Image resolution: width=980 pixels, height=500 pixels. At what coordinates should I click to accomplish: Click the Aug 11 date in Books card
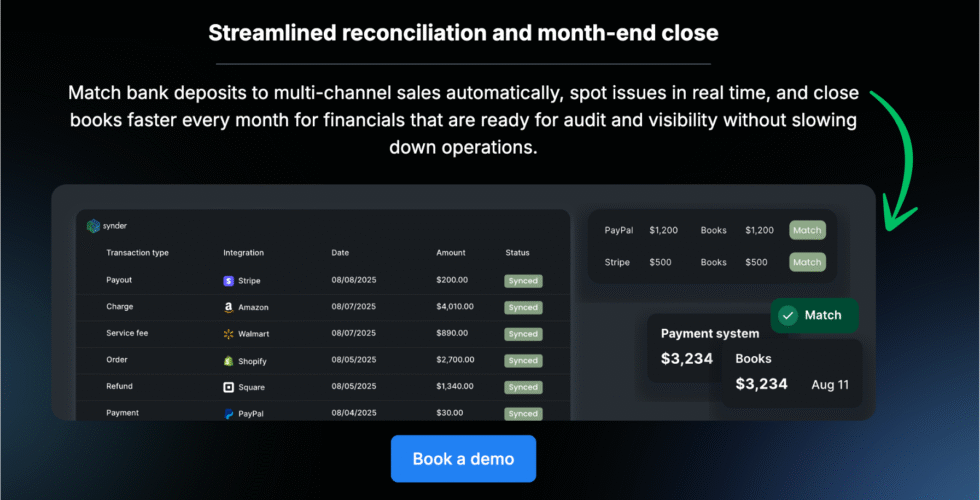(830, 384)
